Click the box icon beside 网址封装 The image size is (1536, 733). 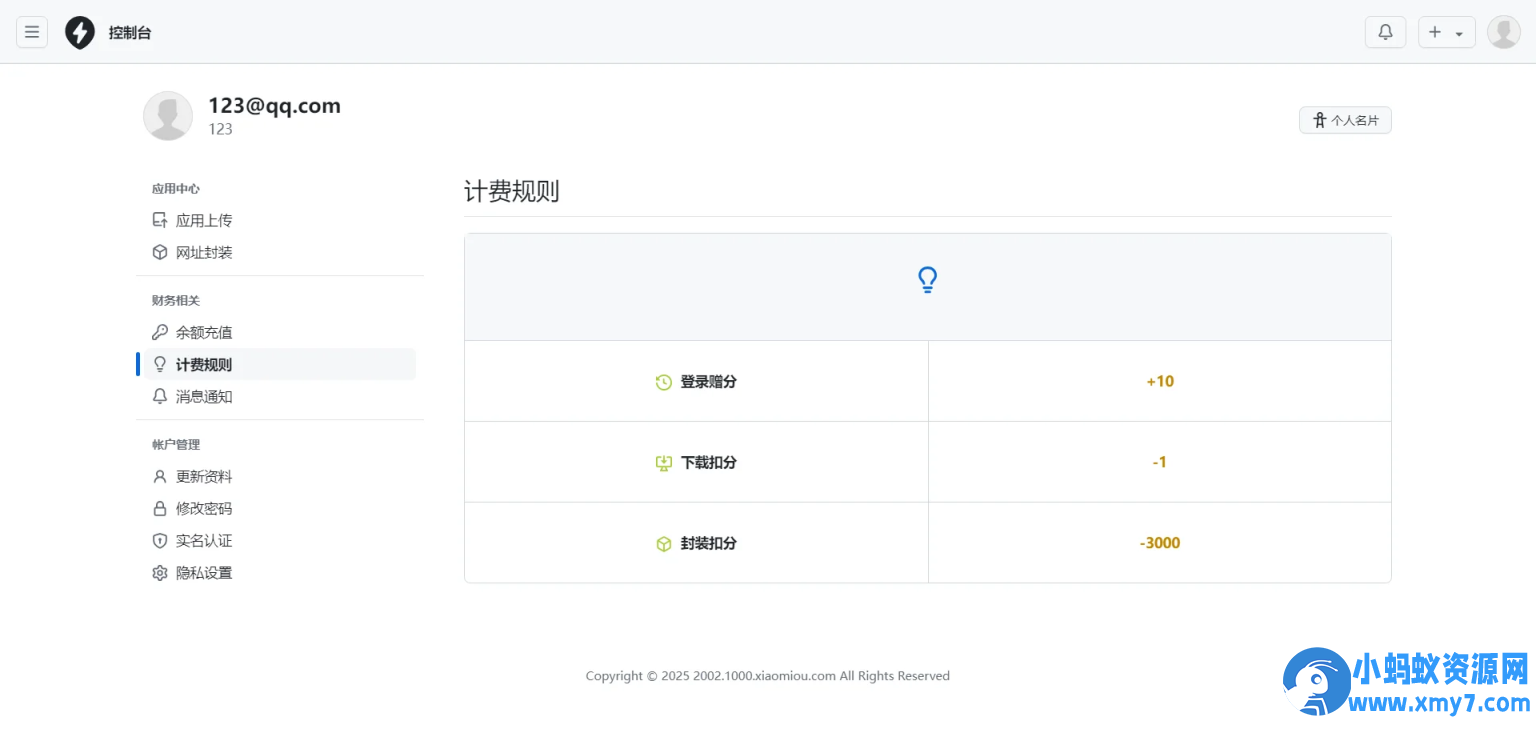[x=160, y=252]
